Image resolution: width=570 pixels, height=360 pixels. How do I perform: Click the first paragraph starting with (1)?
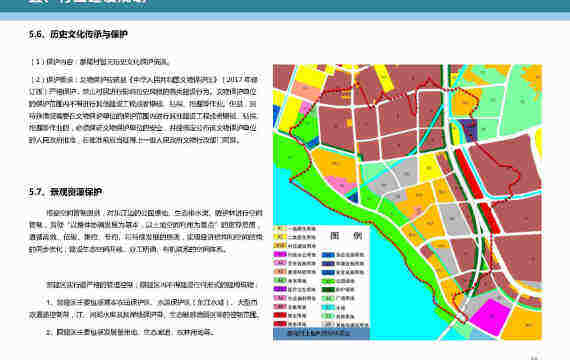[101, 61]
